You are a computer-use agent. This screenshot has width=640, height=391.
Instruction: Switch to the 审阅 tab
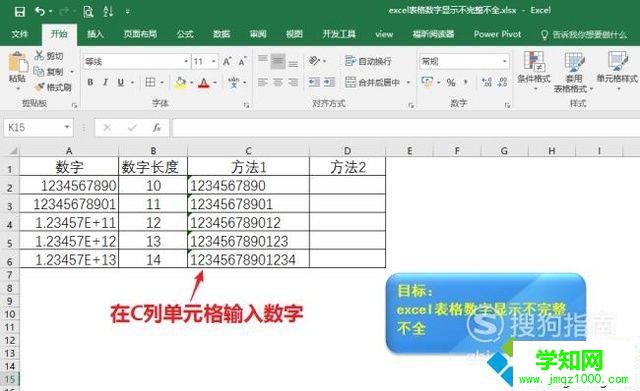258,34
